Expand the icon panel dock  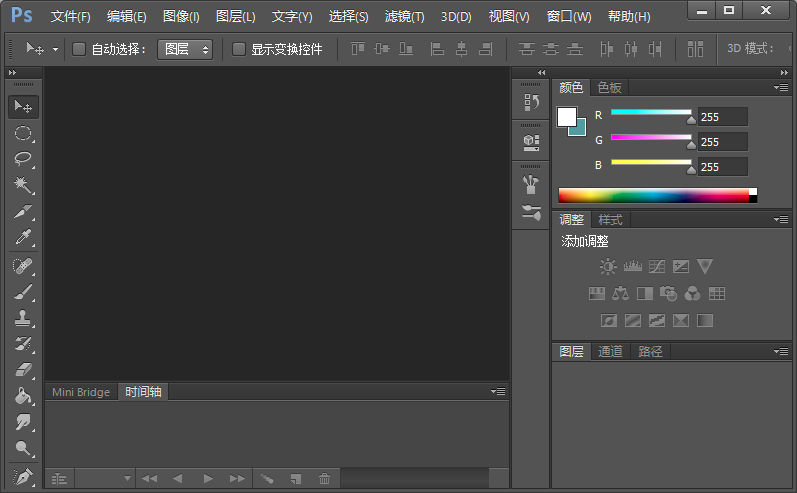click(x=541, y=73)
